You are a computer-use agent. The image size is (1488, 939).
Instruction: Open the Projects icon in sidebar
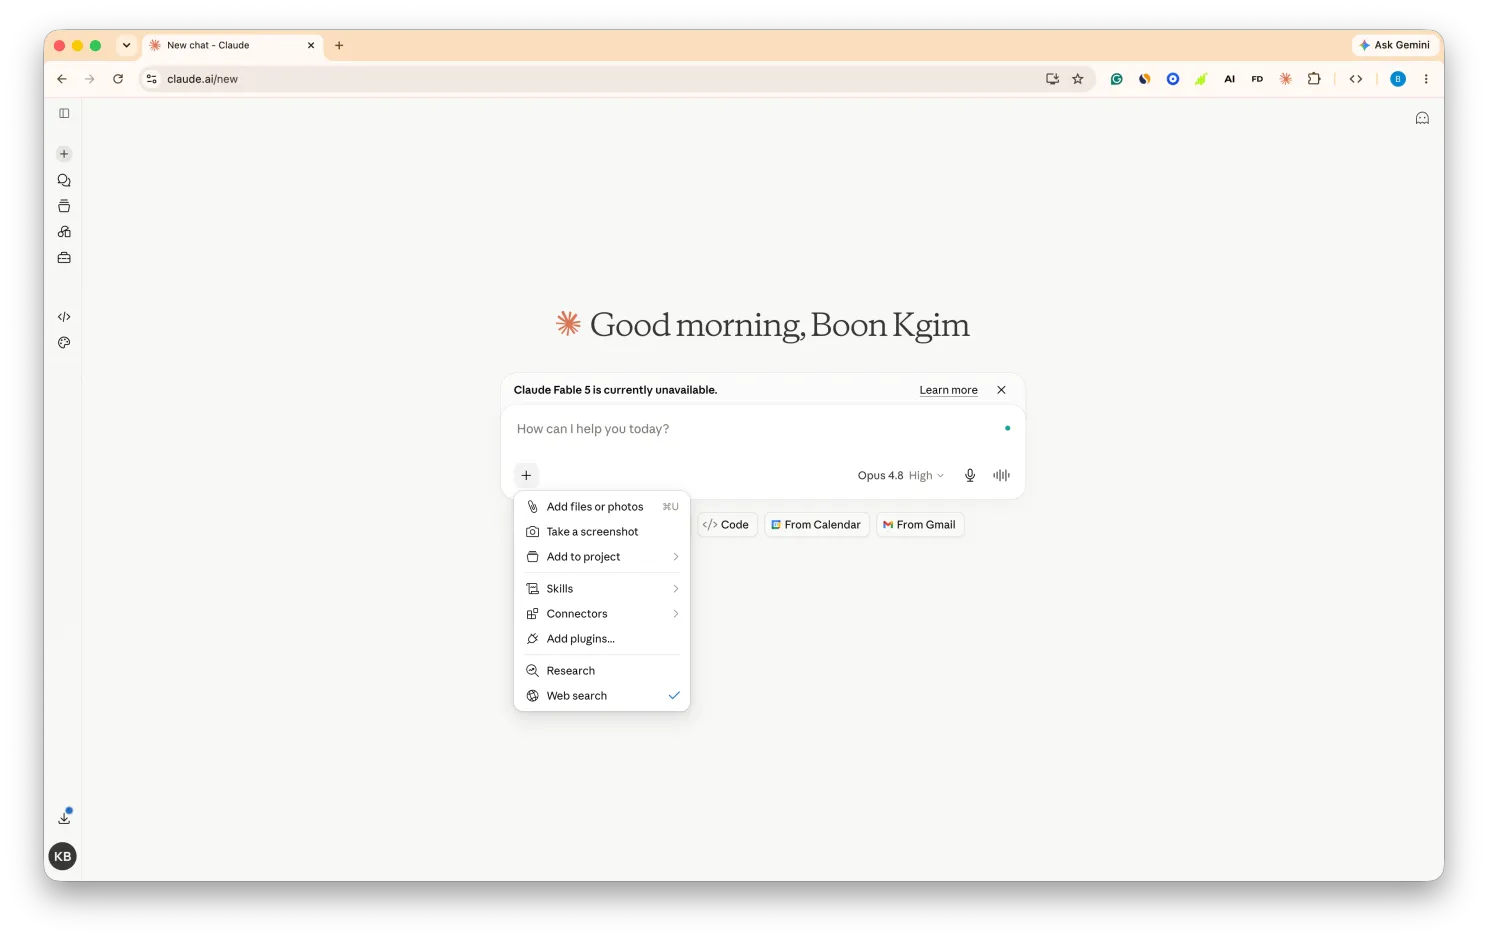64,206
